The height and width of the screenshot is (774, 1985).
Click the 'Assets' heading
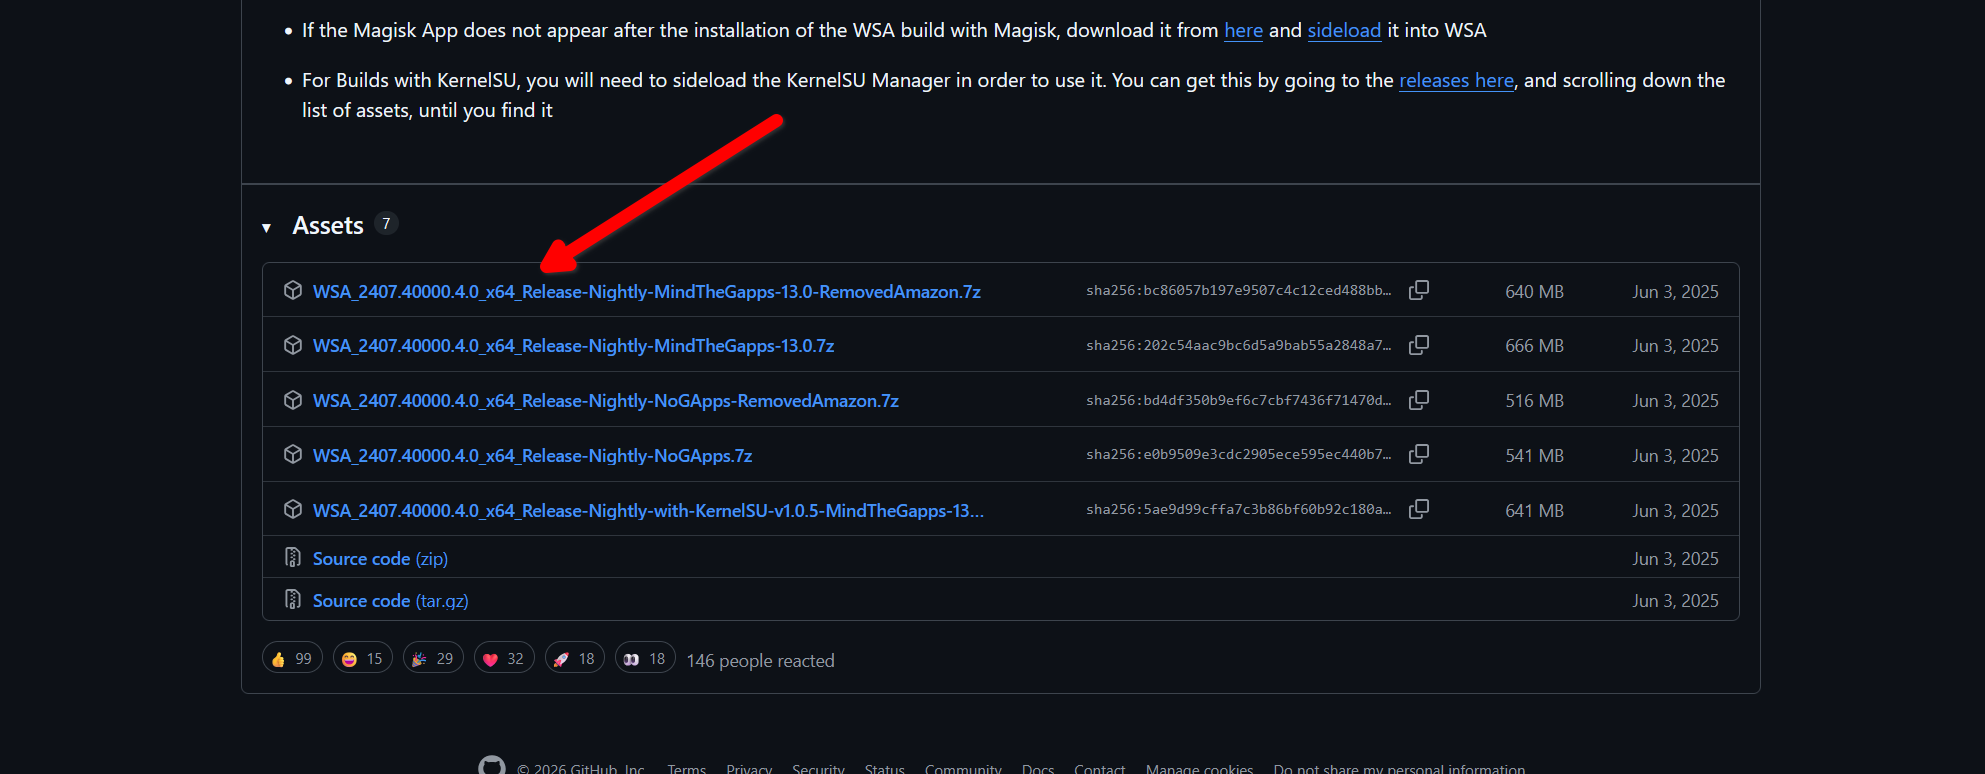point(328,226)
